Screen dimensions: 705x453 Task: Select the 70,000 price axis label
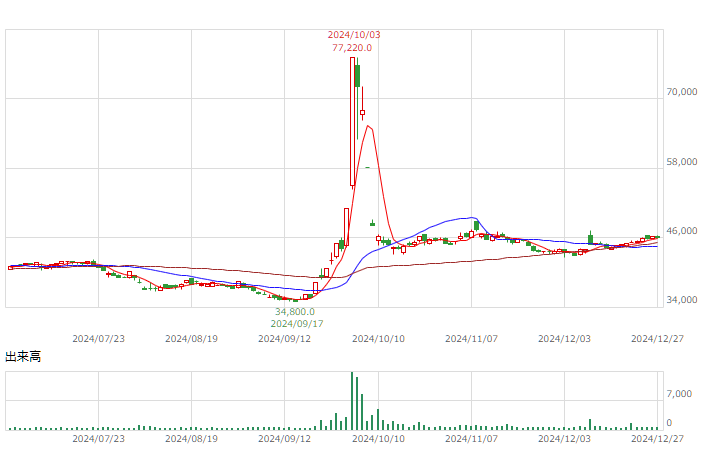click(x=682, y=92)
